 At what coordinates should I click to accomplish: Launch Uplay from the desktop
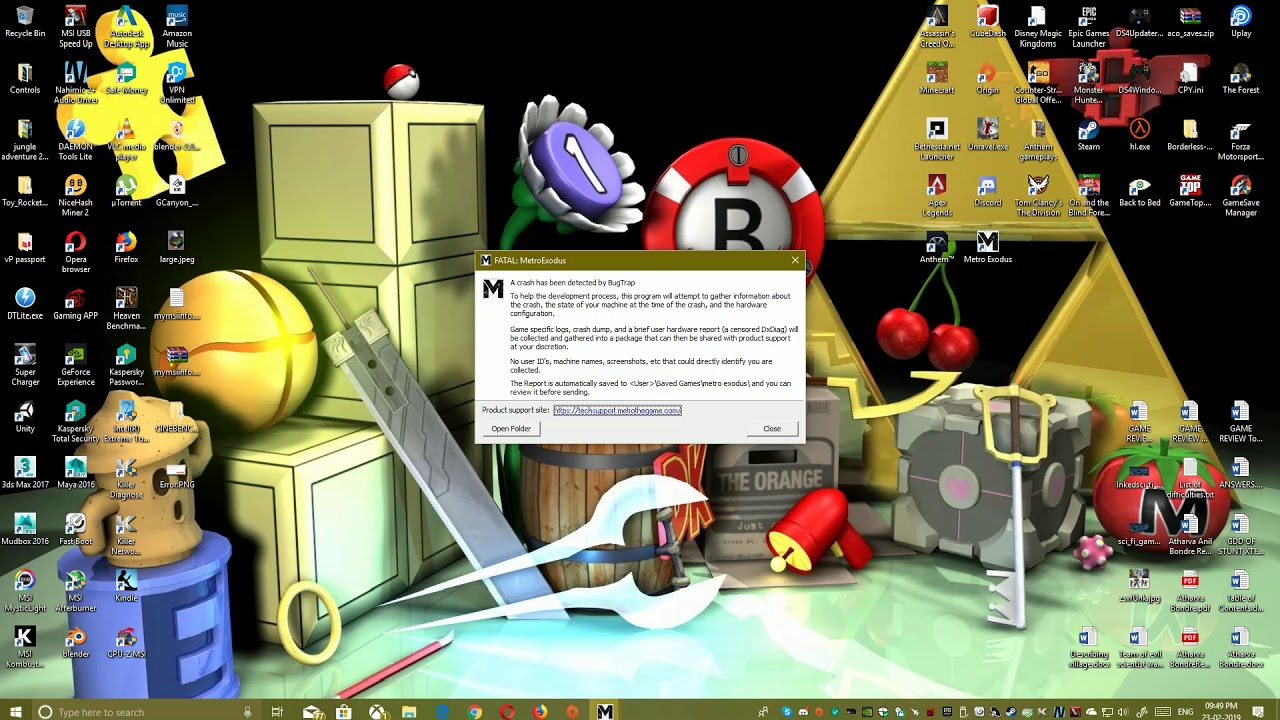pos(1240,23)
